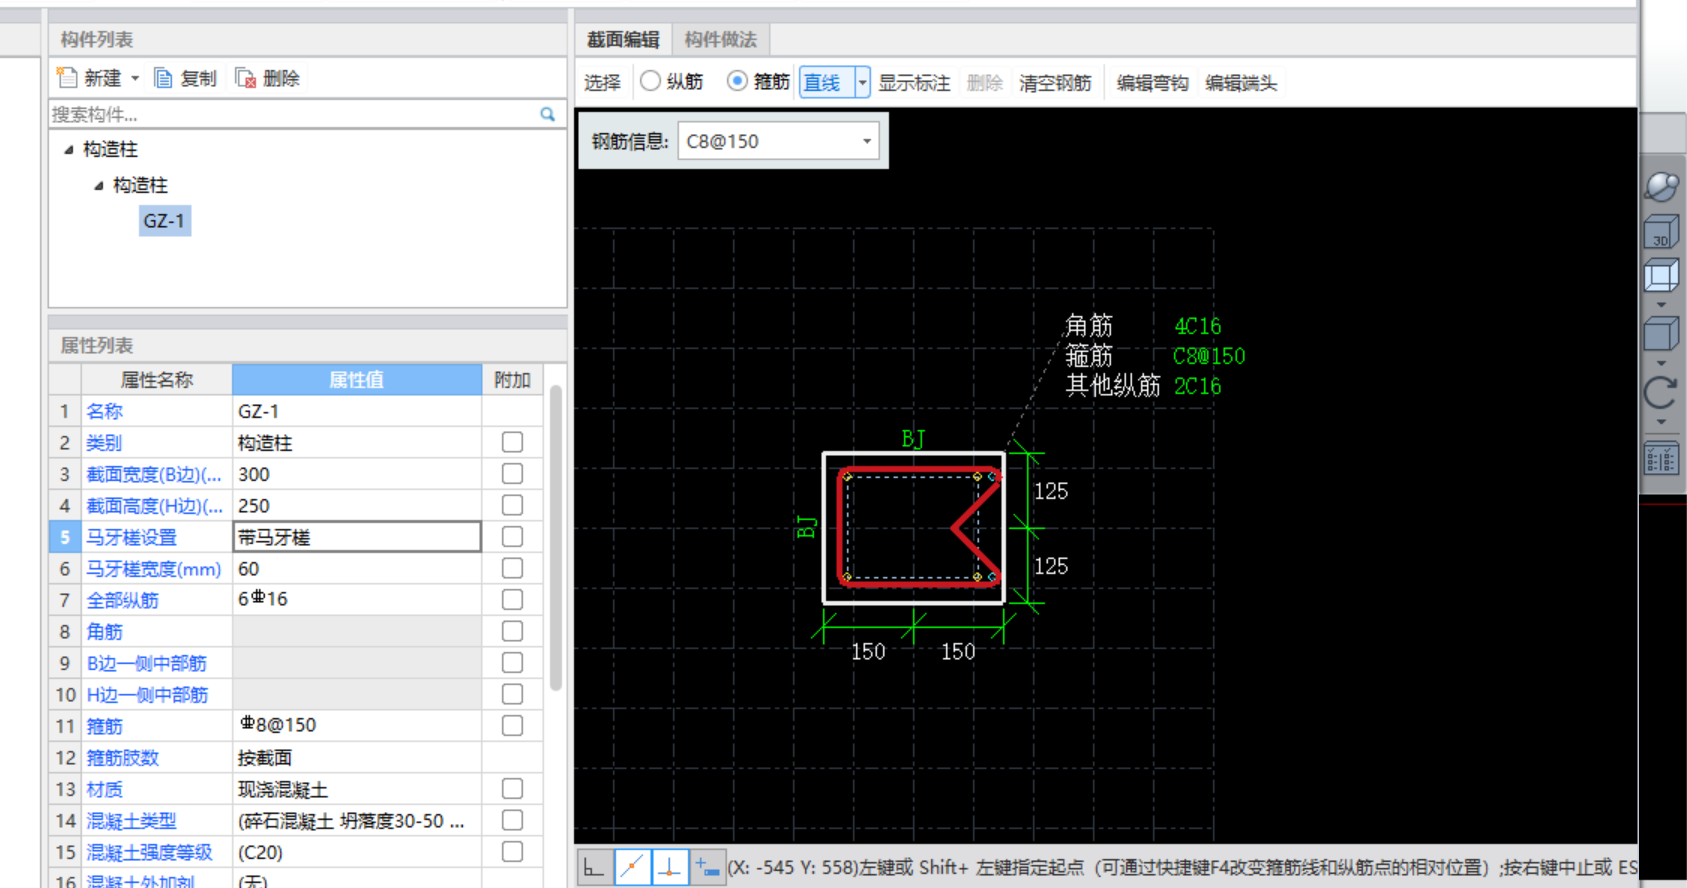Open the 新建 dropdown arrow
The height and width of the screenshot is (888, 1687).
coord(135,78)
